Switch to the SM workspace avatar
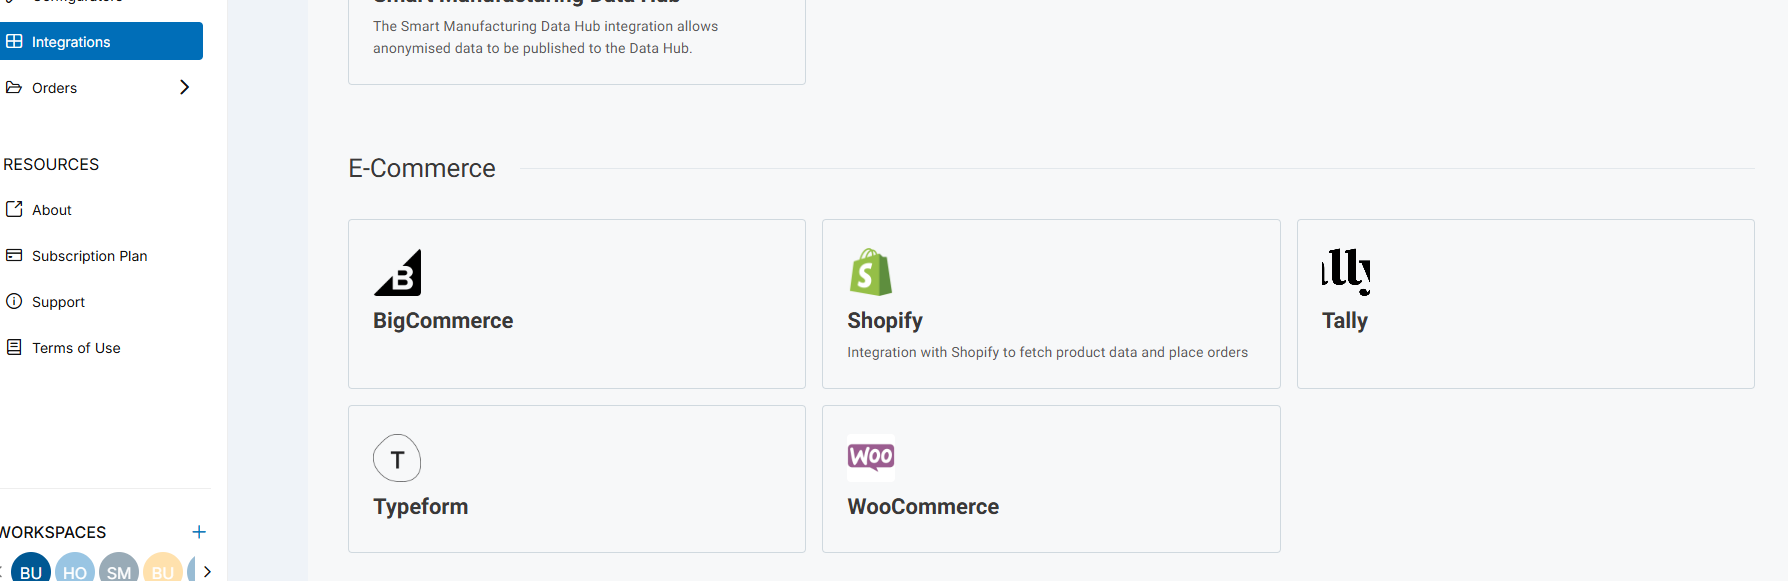Viewport: 1788px width, 581px height. [119, 570]
